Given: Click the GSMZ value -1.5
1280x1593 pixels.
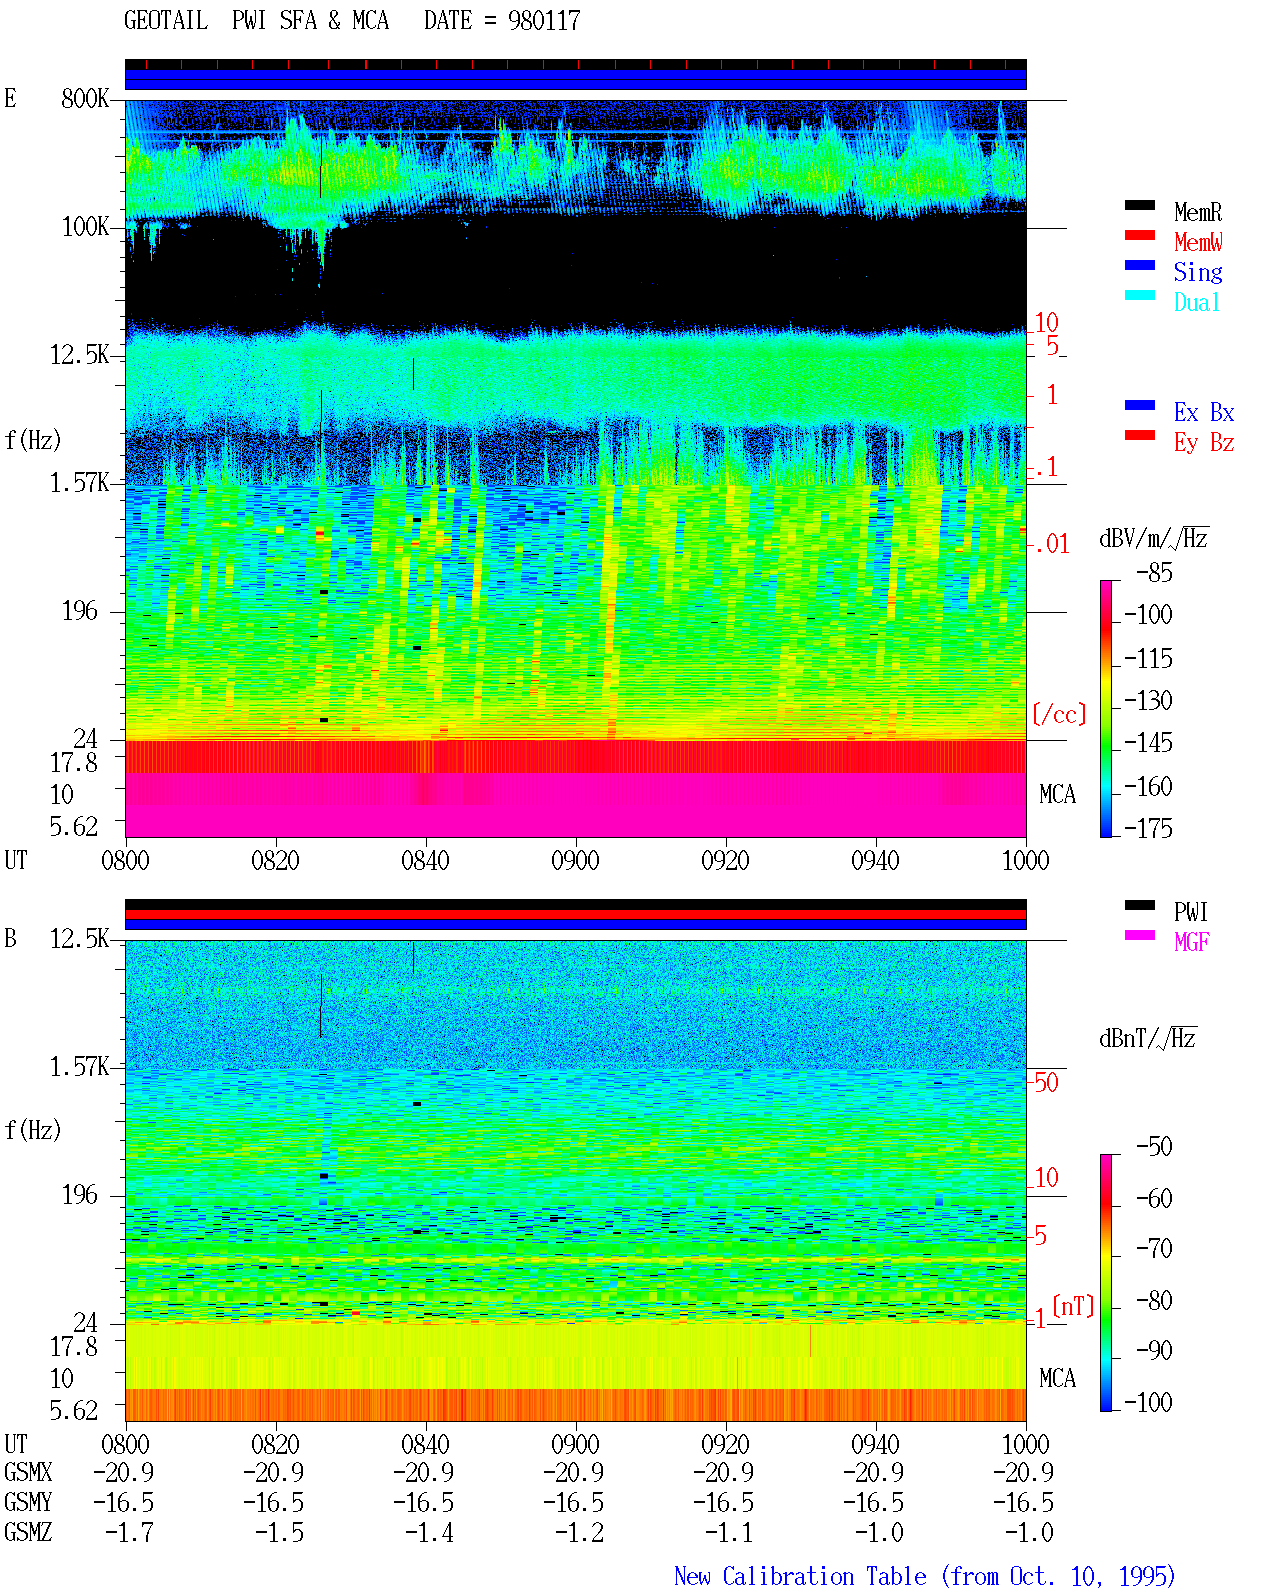Looking at the screenshot, I should pyautogui.click(x=278, y=1533).
